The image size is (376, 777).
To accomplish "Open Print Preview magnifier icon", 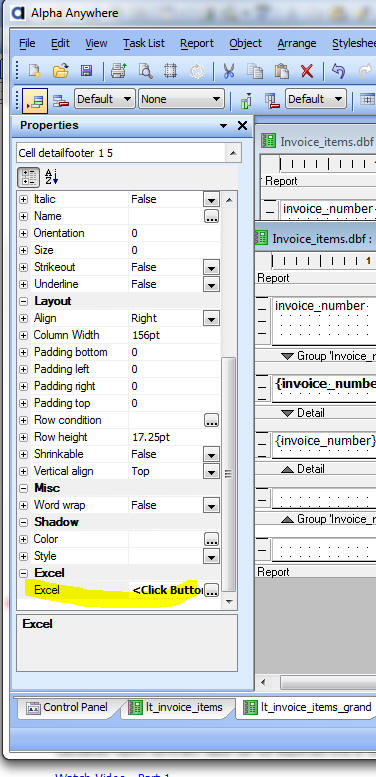I will pyautogui.click(x=145, y=71).
